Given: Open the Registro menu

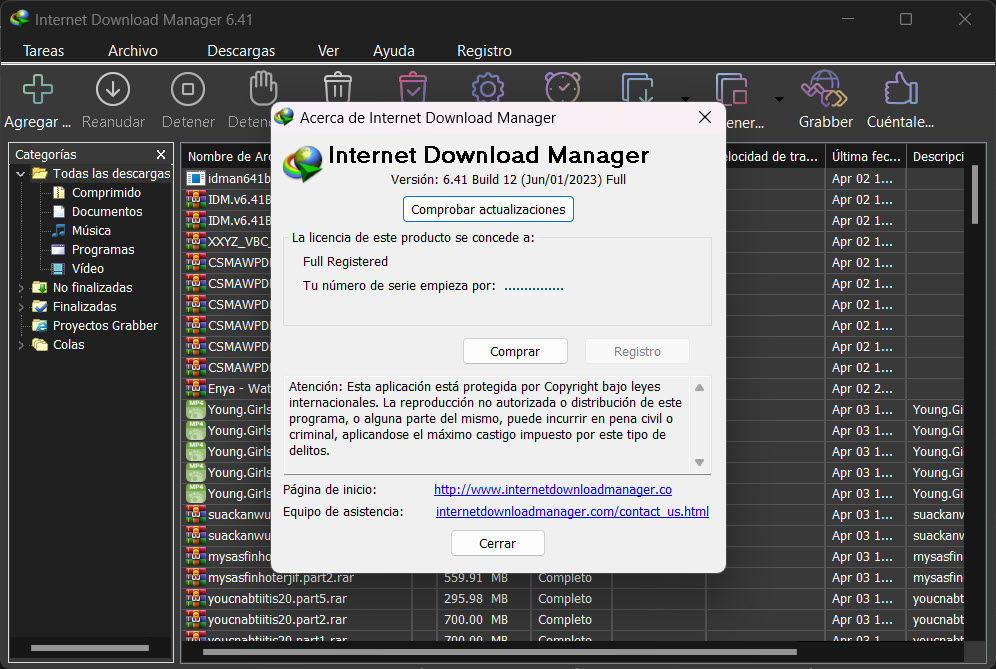Looking at the screenshot, I should tap(484, 51).
